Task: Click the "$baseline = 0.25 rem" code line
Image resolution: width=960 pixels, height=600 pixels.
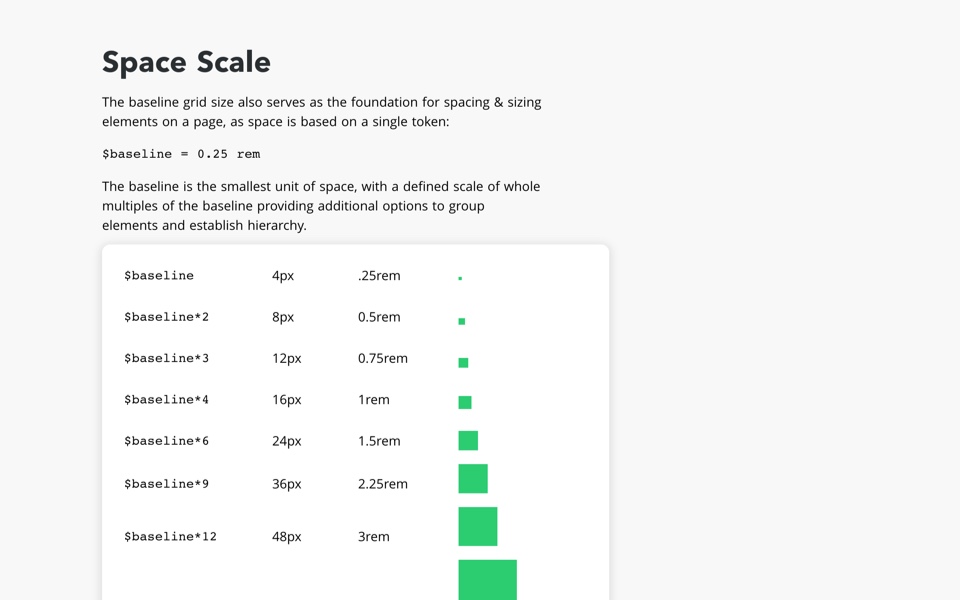Action: coord(181,154)
